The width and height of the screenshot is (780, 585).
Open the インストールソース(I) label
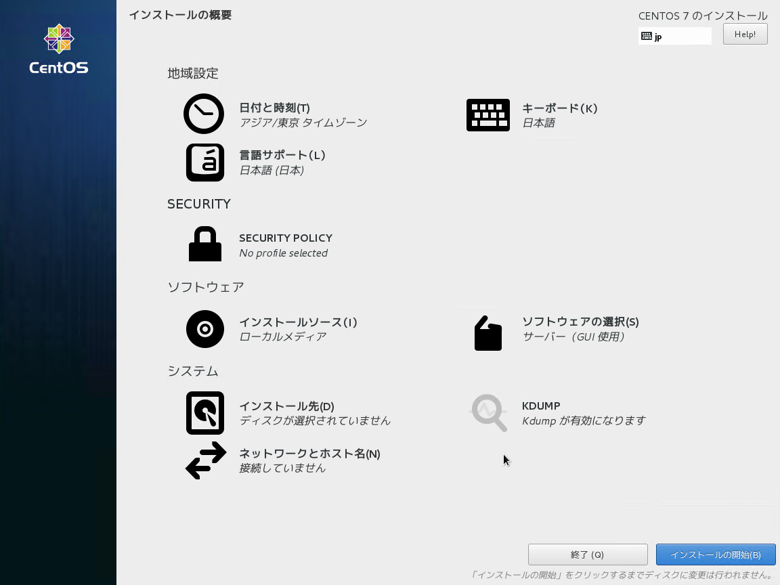[298, 322]
